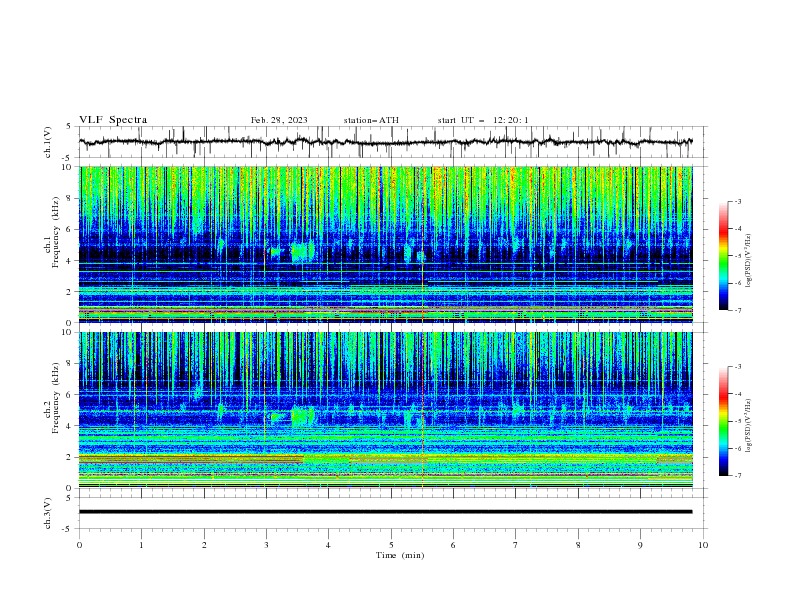Click the "5" tick on ch.3(V) axis
Screen dimensions: 792x612
(x=69, y=497)
